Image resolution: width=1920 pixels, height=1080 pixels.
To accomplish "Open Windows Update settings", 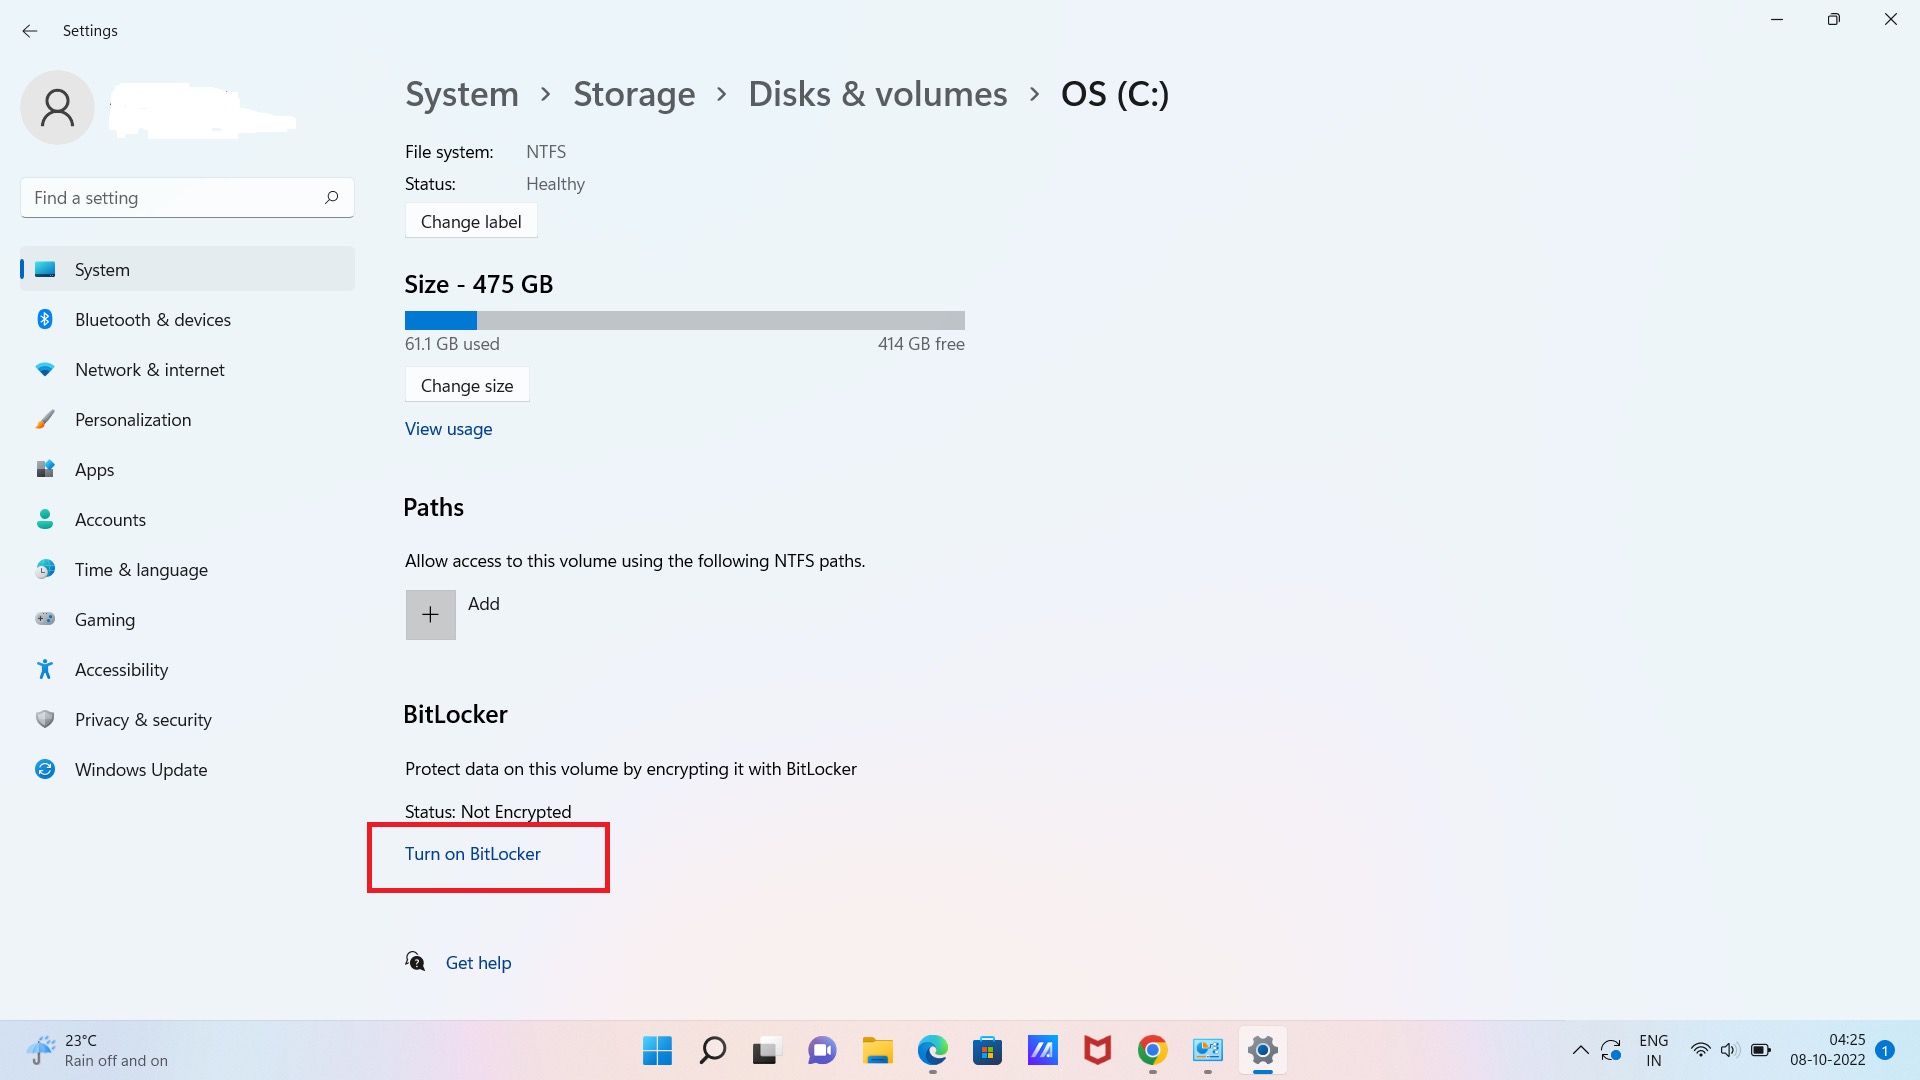I will click(141, 769).
